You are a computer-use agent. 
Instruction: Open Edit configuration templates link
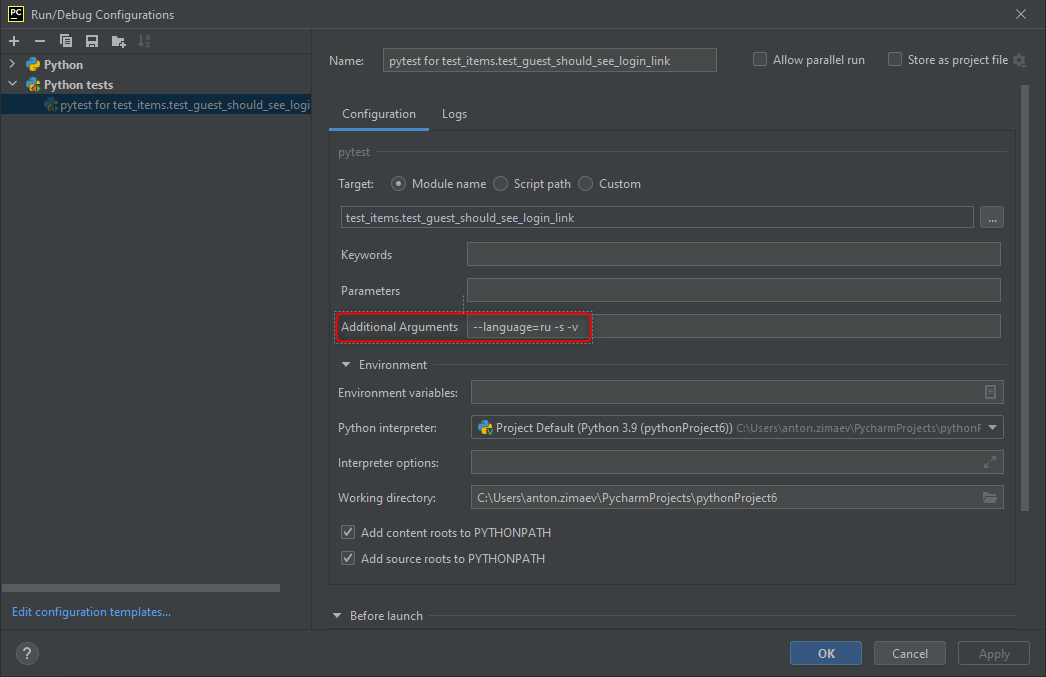pos(91,612)
